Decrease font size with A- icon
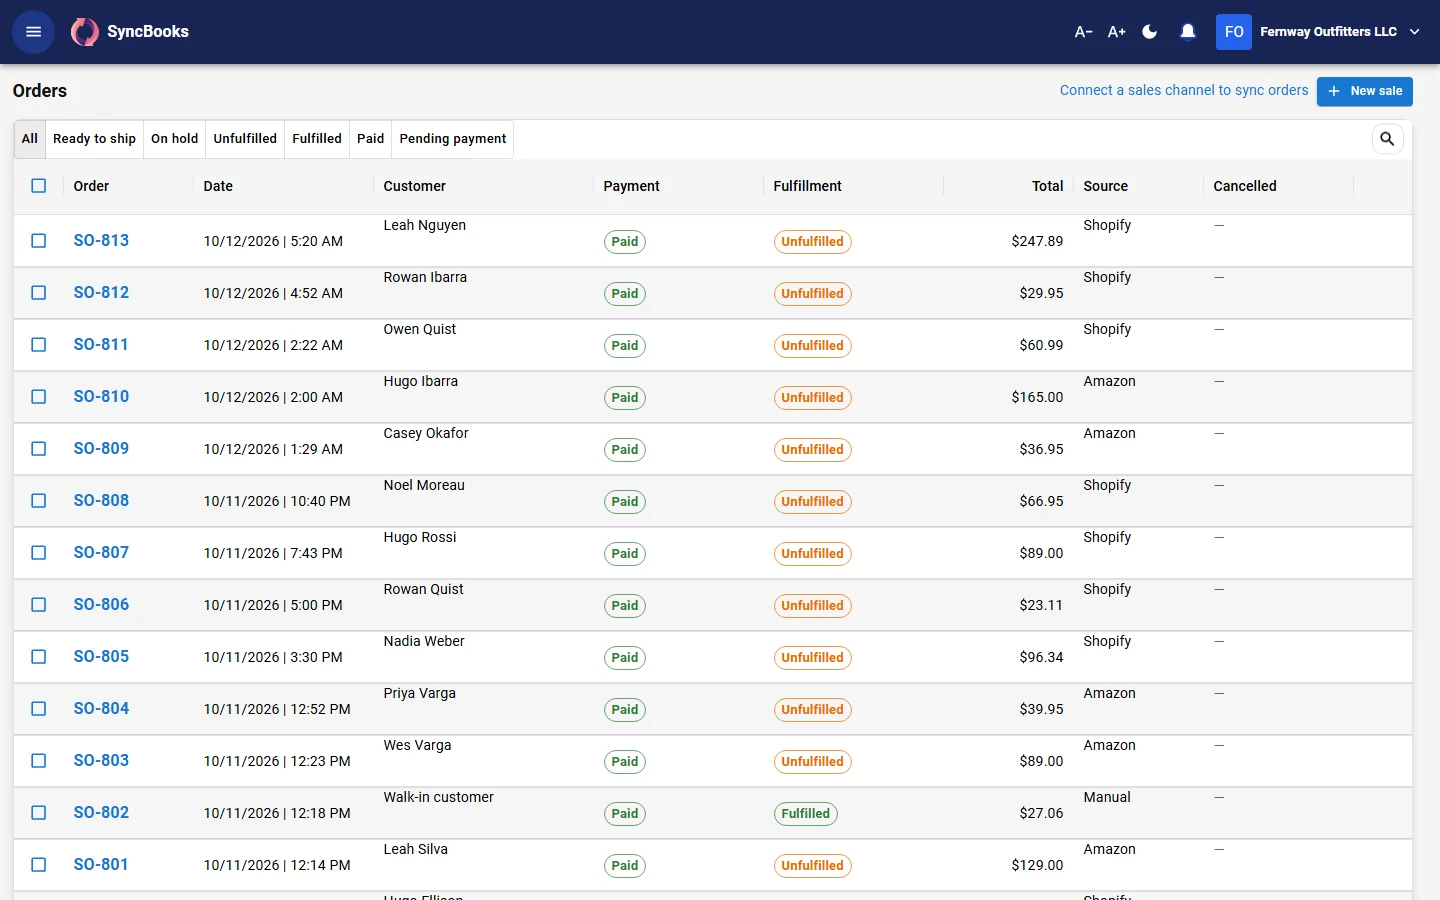The height and width of the screenshot is (900, 1440). 1083,32
